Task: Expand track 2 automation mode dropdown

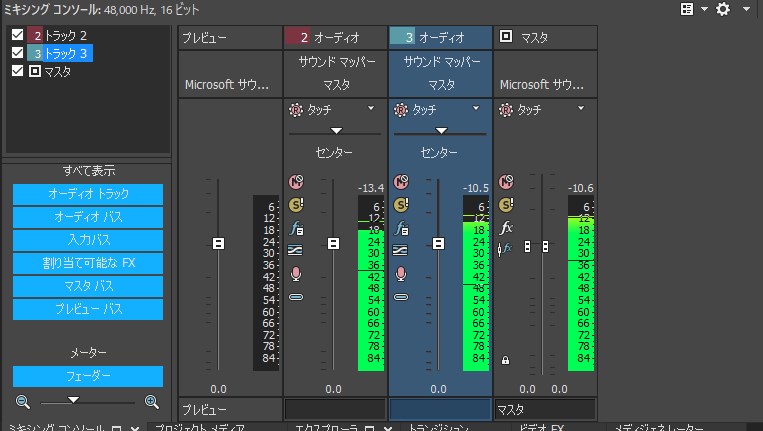Action: tap(371, 108)
